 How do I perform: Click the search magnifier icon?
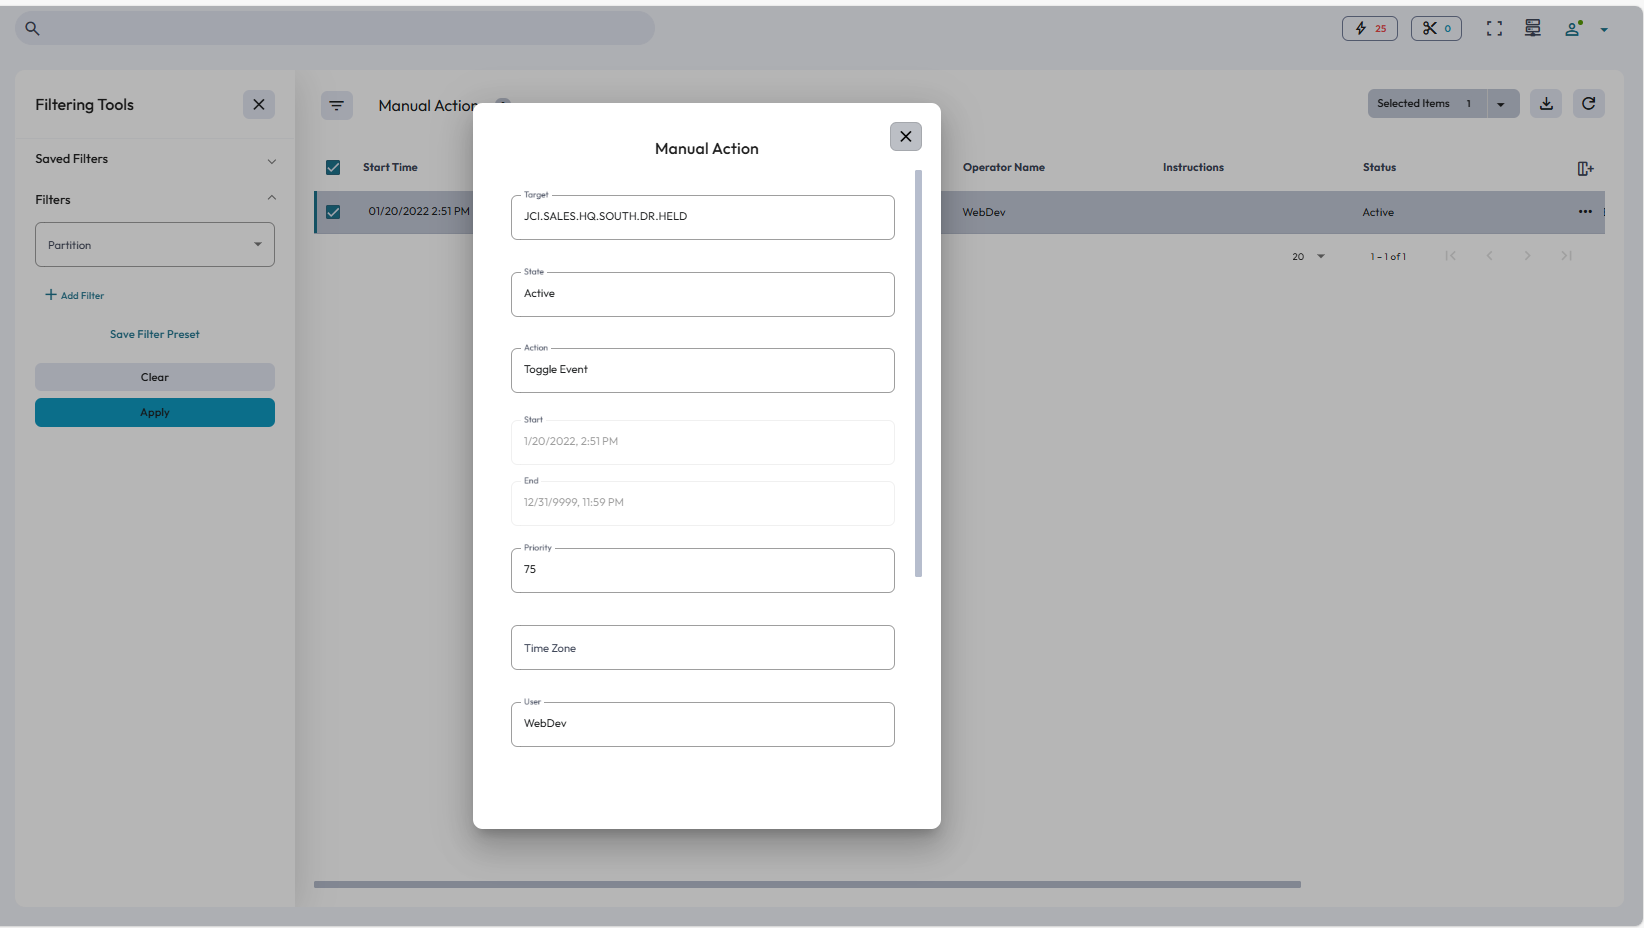pos(32,29)
